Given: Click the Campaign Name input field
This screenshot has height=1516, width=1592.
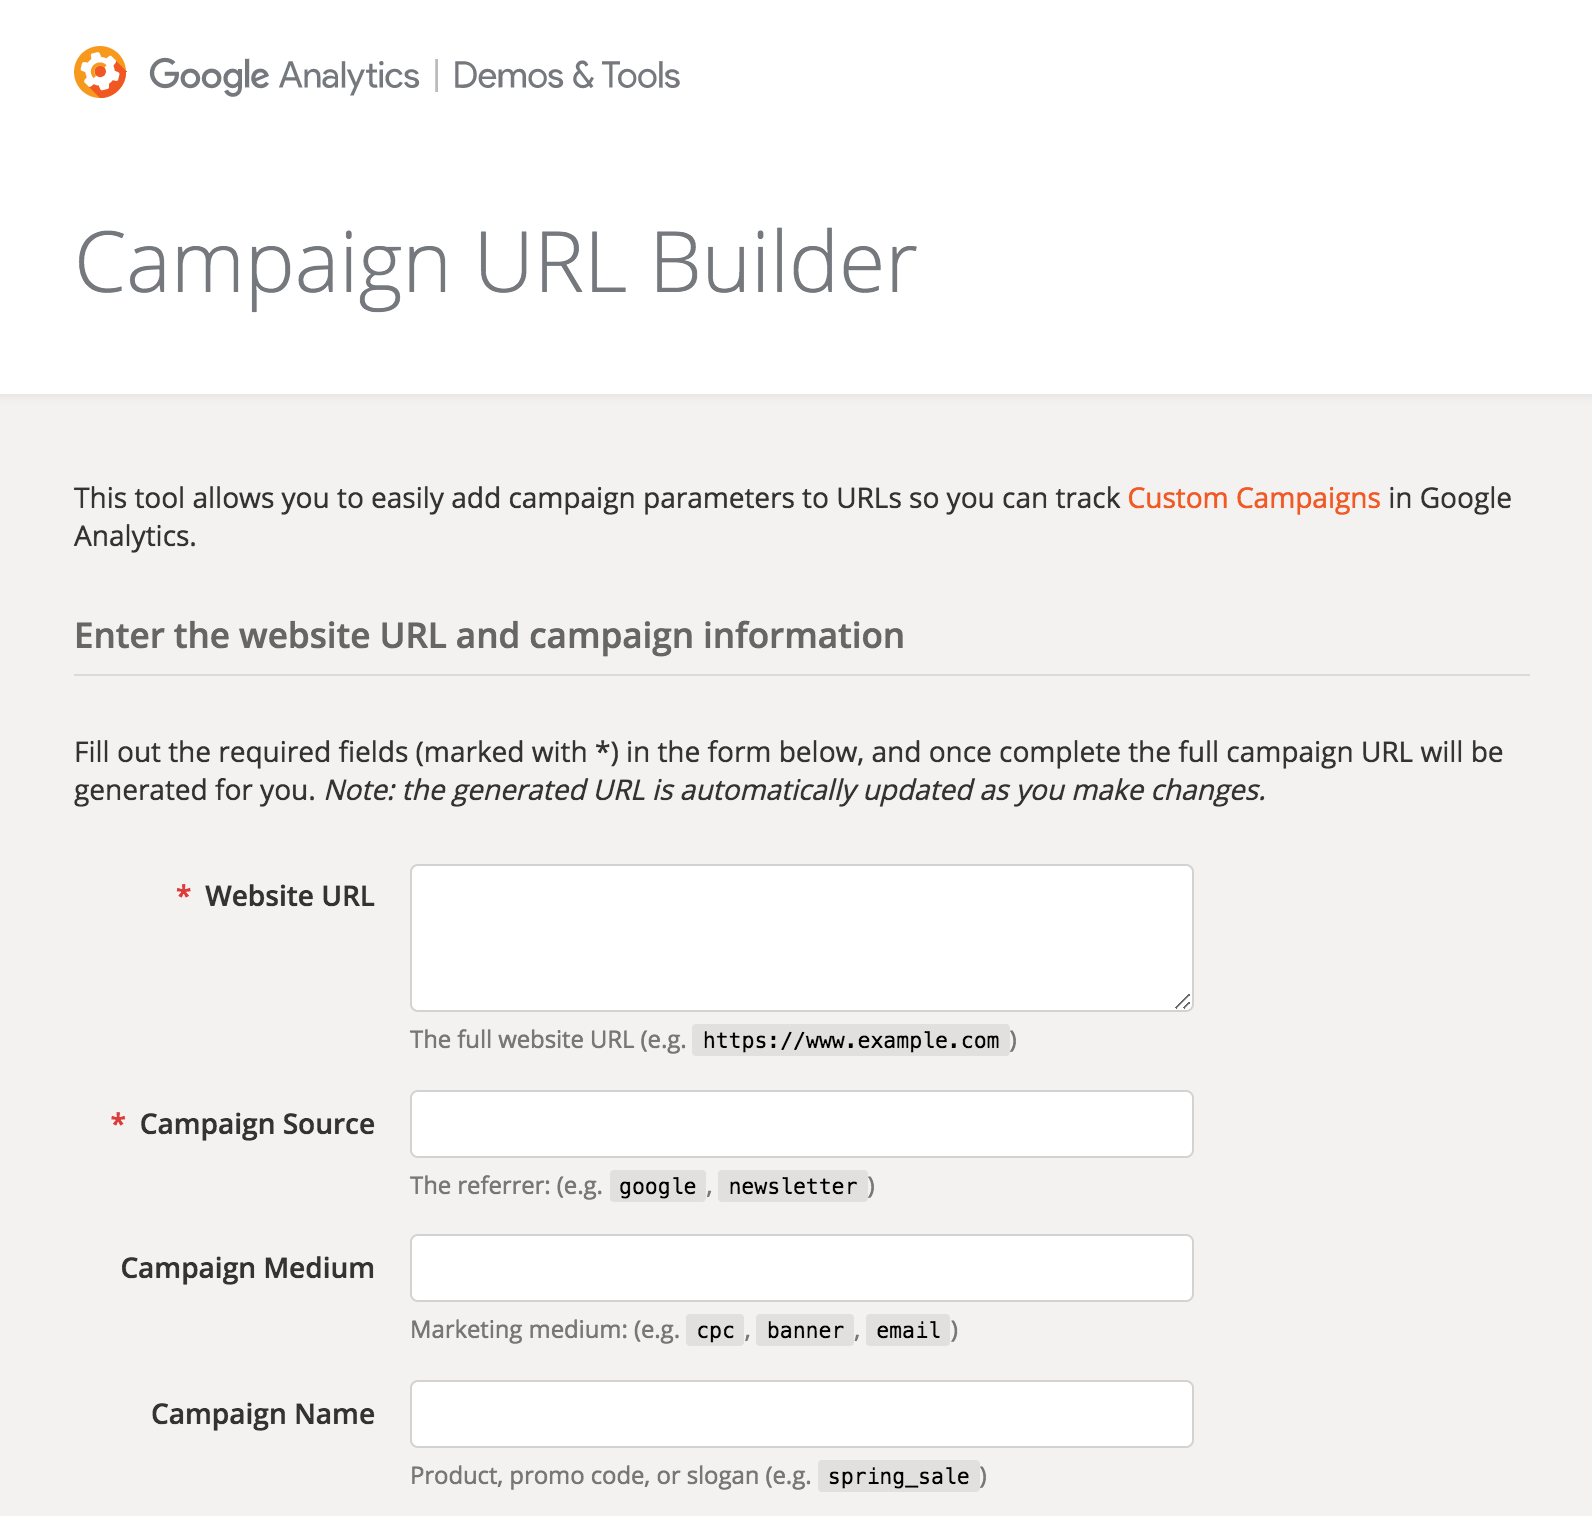Looking at the screenshot, I should [800, 1413].
